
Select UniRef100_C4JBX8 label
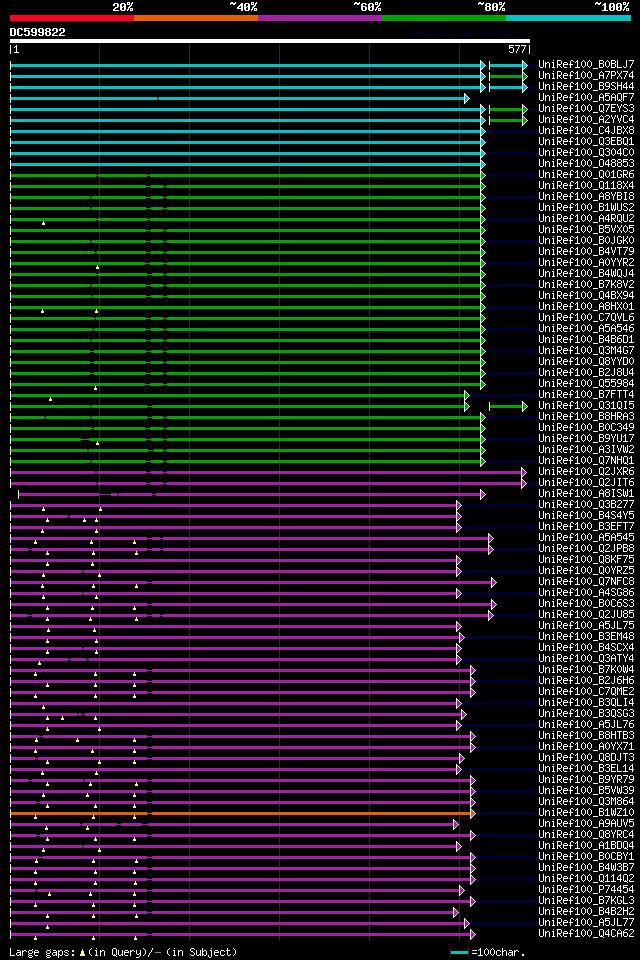[x=586, y=130]
